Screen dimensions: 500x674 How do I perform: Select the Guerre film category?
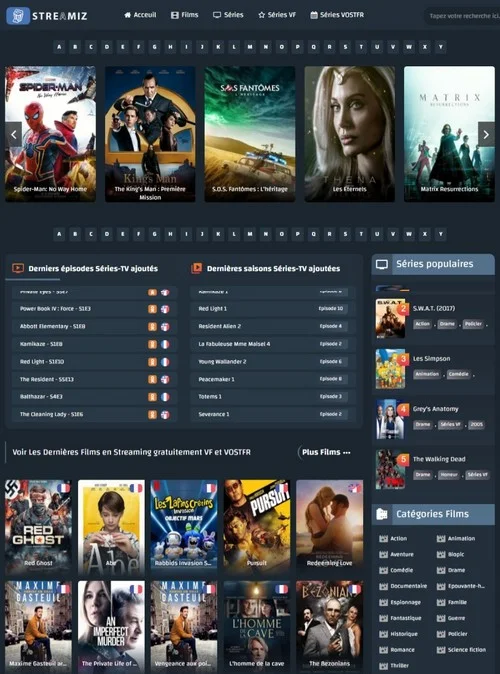[x=451, y=618]
